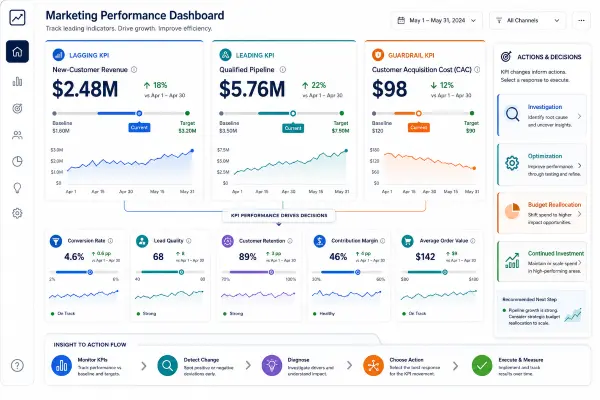
Task: Open the settings gear sidebar icon
Action: tap(17, 213)
